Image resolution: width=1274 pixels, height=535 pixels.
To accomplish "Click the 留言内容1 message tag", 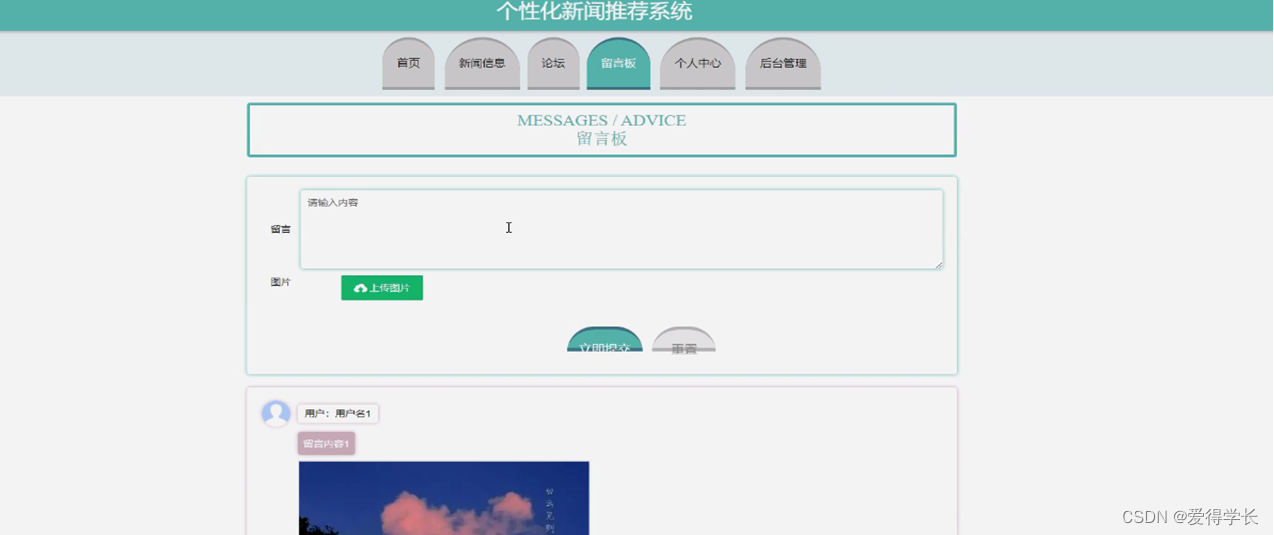I will click(326, 443).
